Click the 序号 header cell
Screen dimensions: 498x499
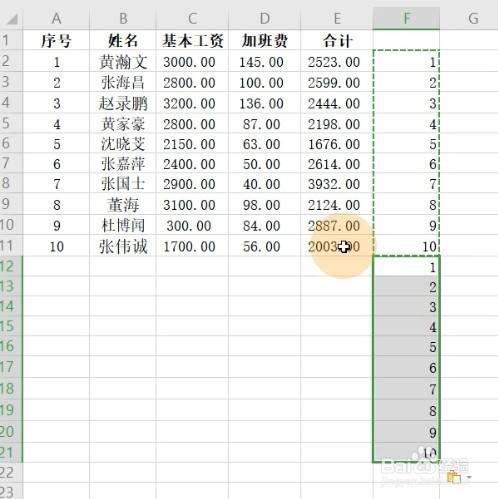pyautogui.click(x=56, y=41)
